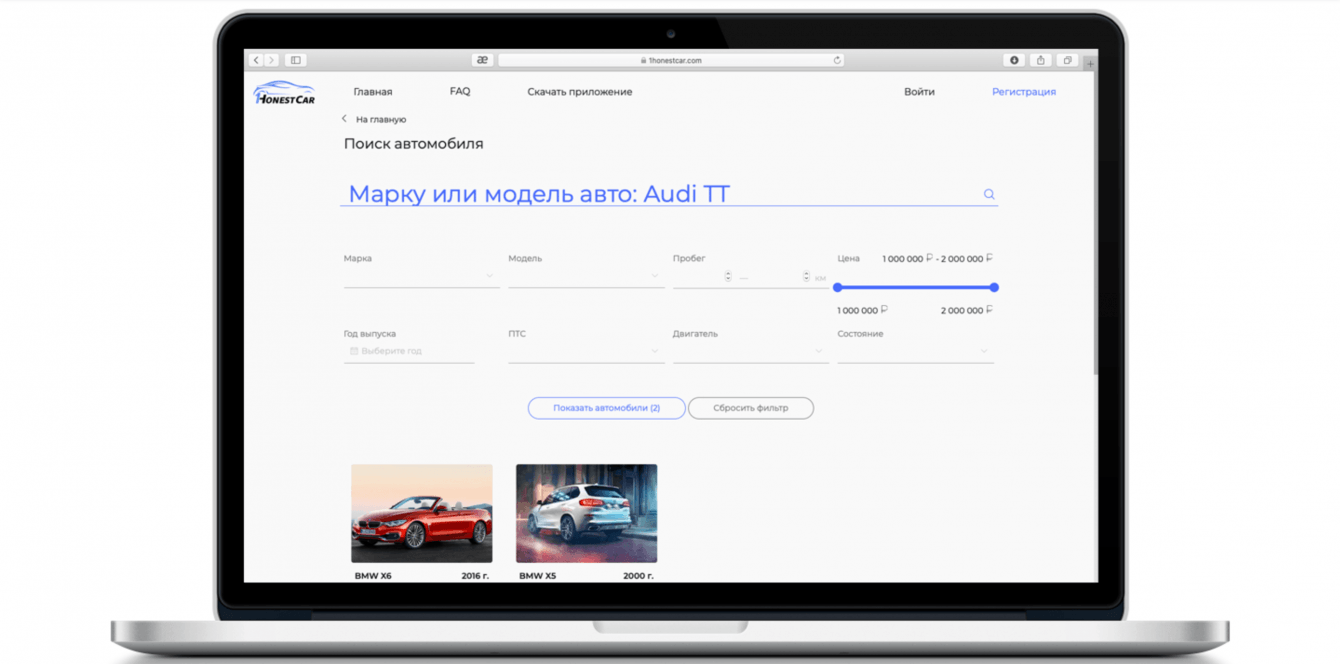Click the Safari share icon

pos(1041,60)
